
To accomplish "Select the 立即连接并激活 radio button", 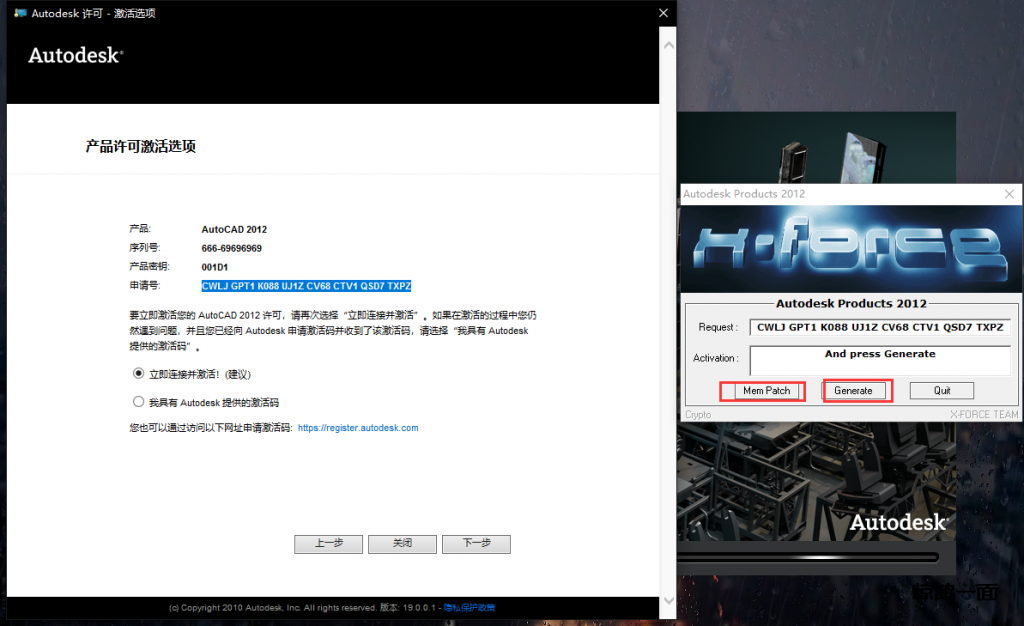I will point(139,374).
